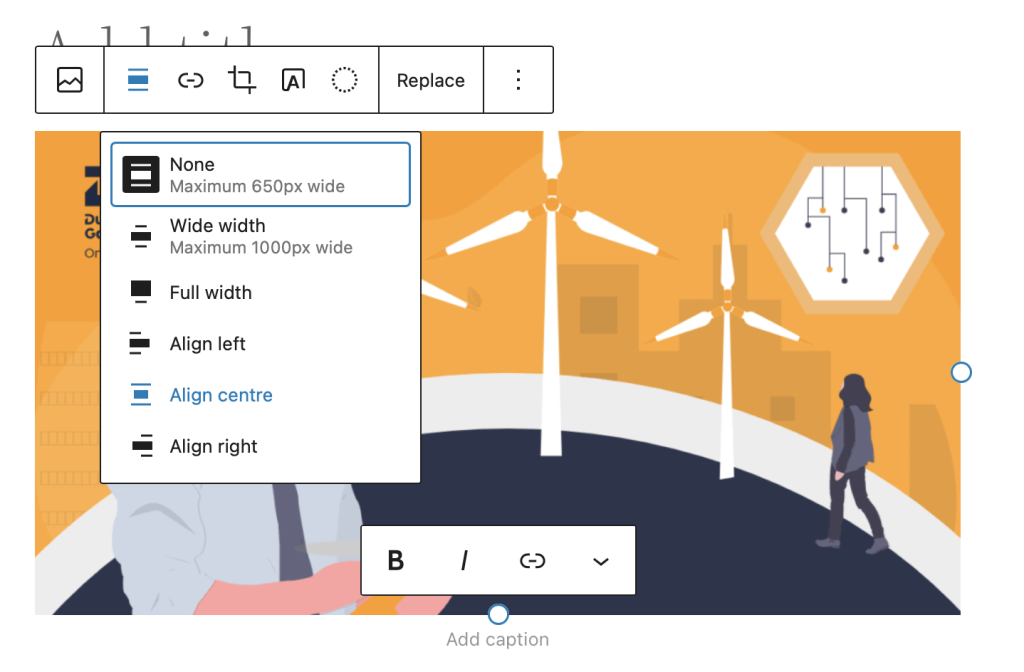Select Full width alignment
Screen dimensions: 1024x672
(210, 292)
